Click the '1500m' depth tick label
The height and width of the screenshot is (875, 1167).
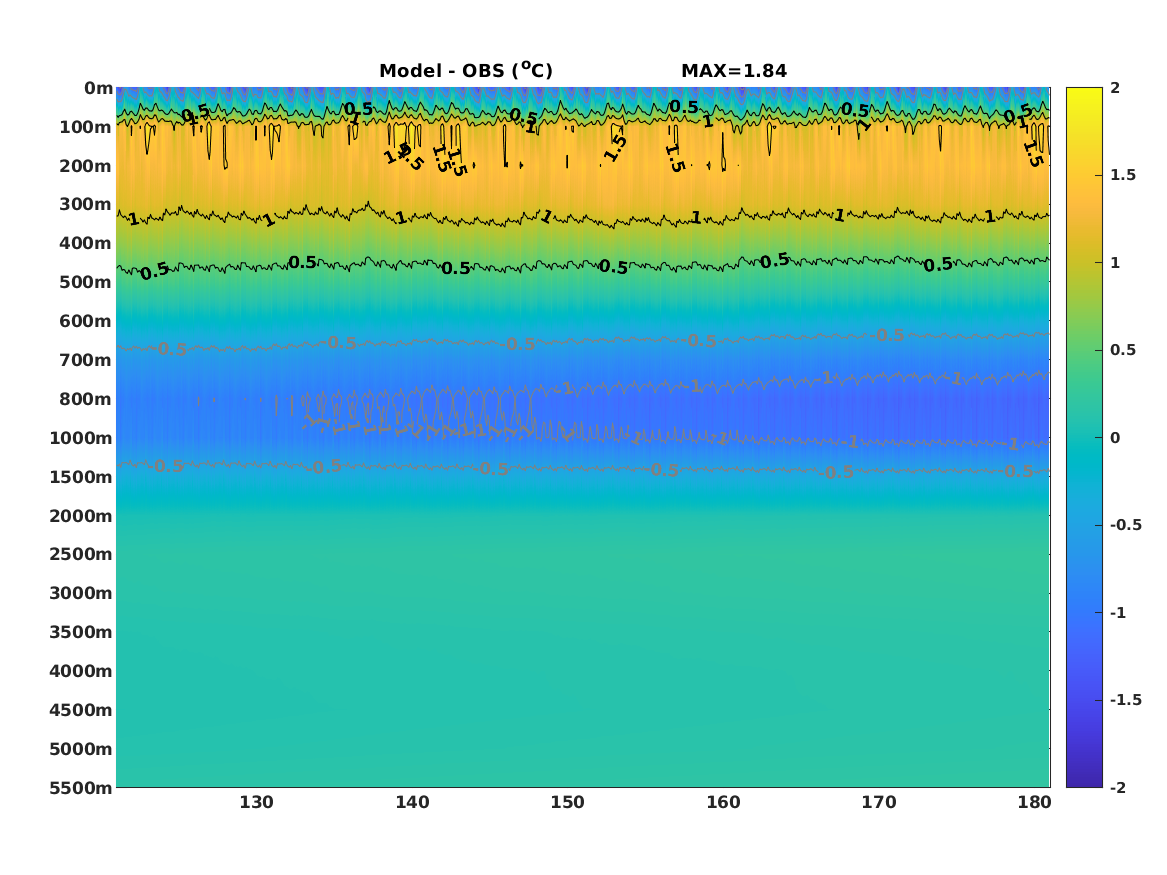coord(81,477)
